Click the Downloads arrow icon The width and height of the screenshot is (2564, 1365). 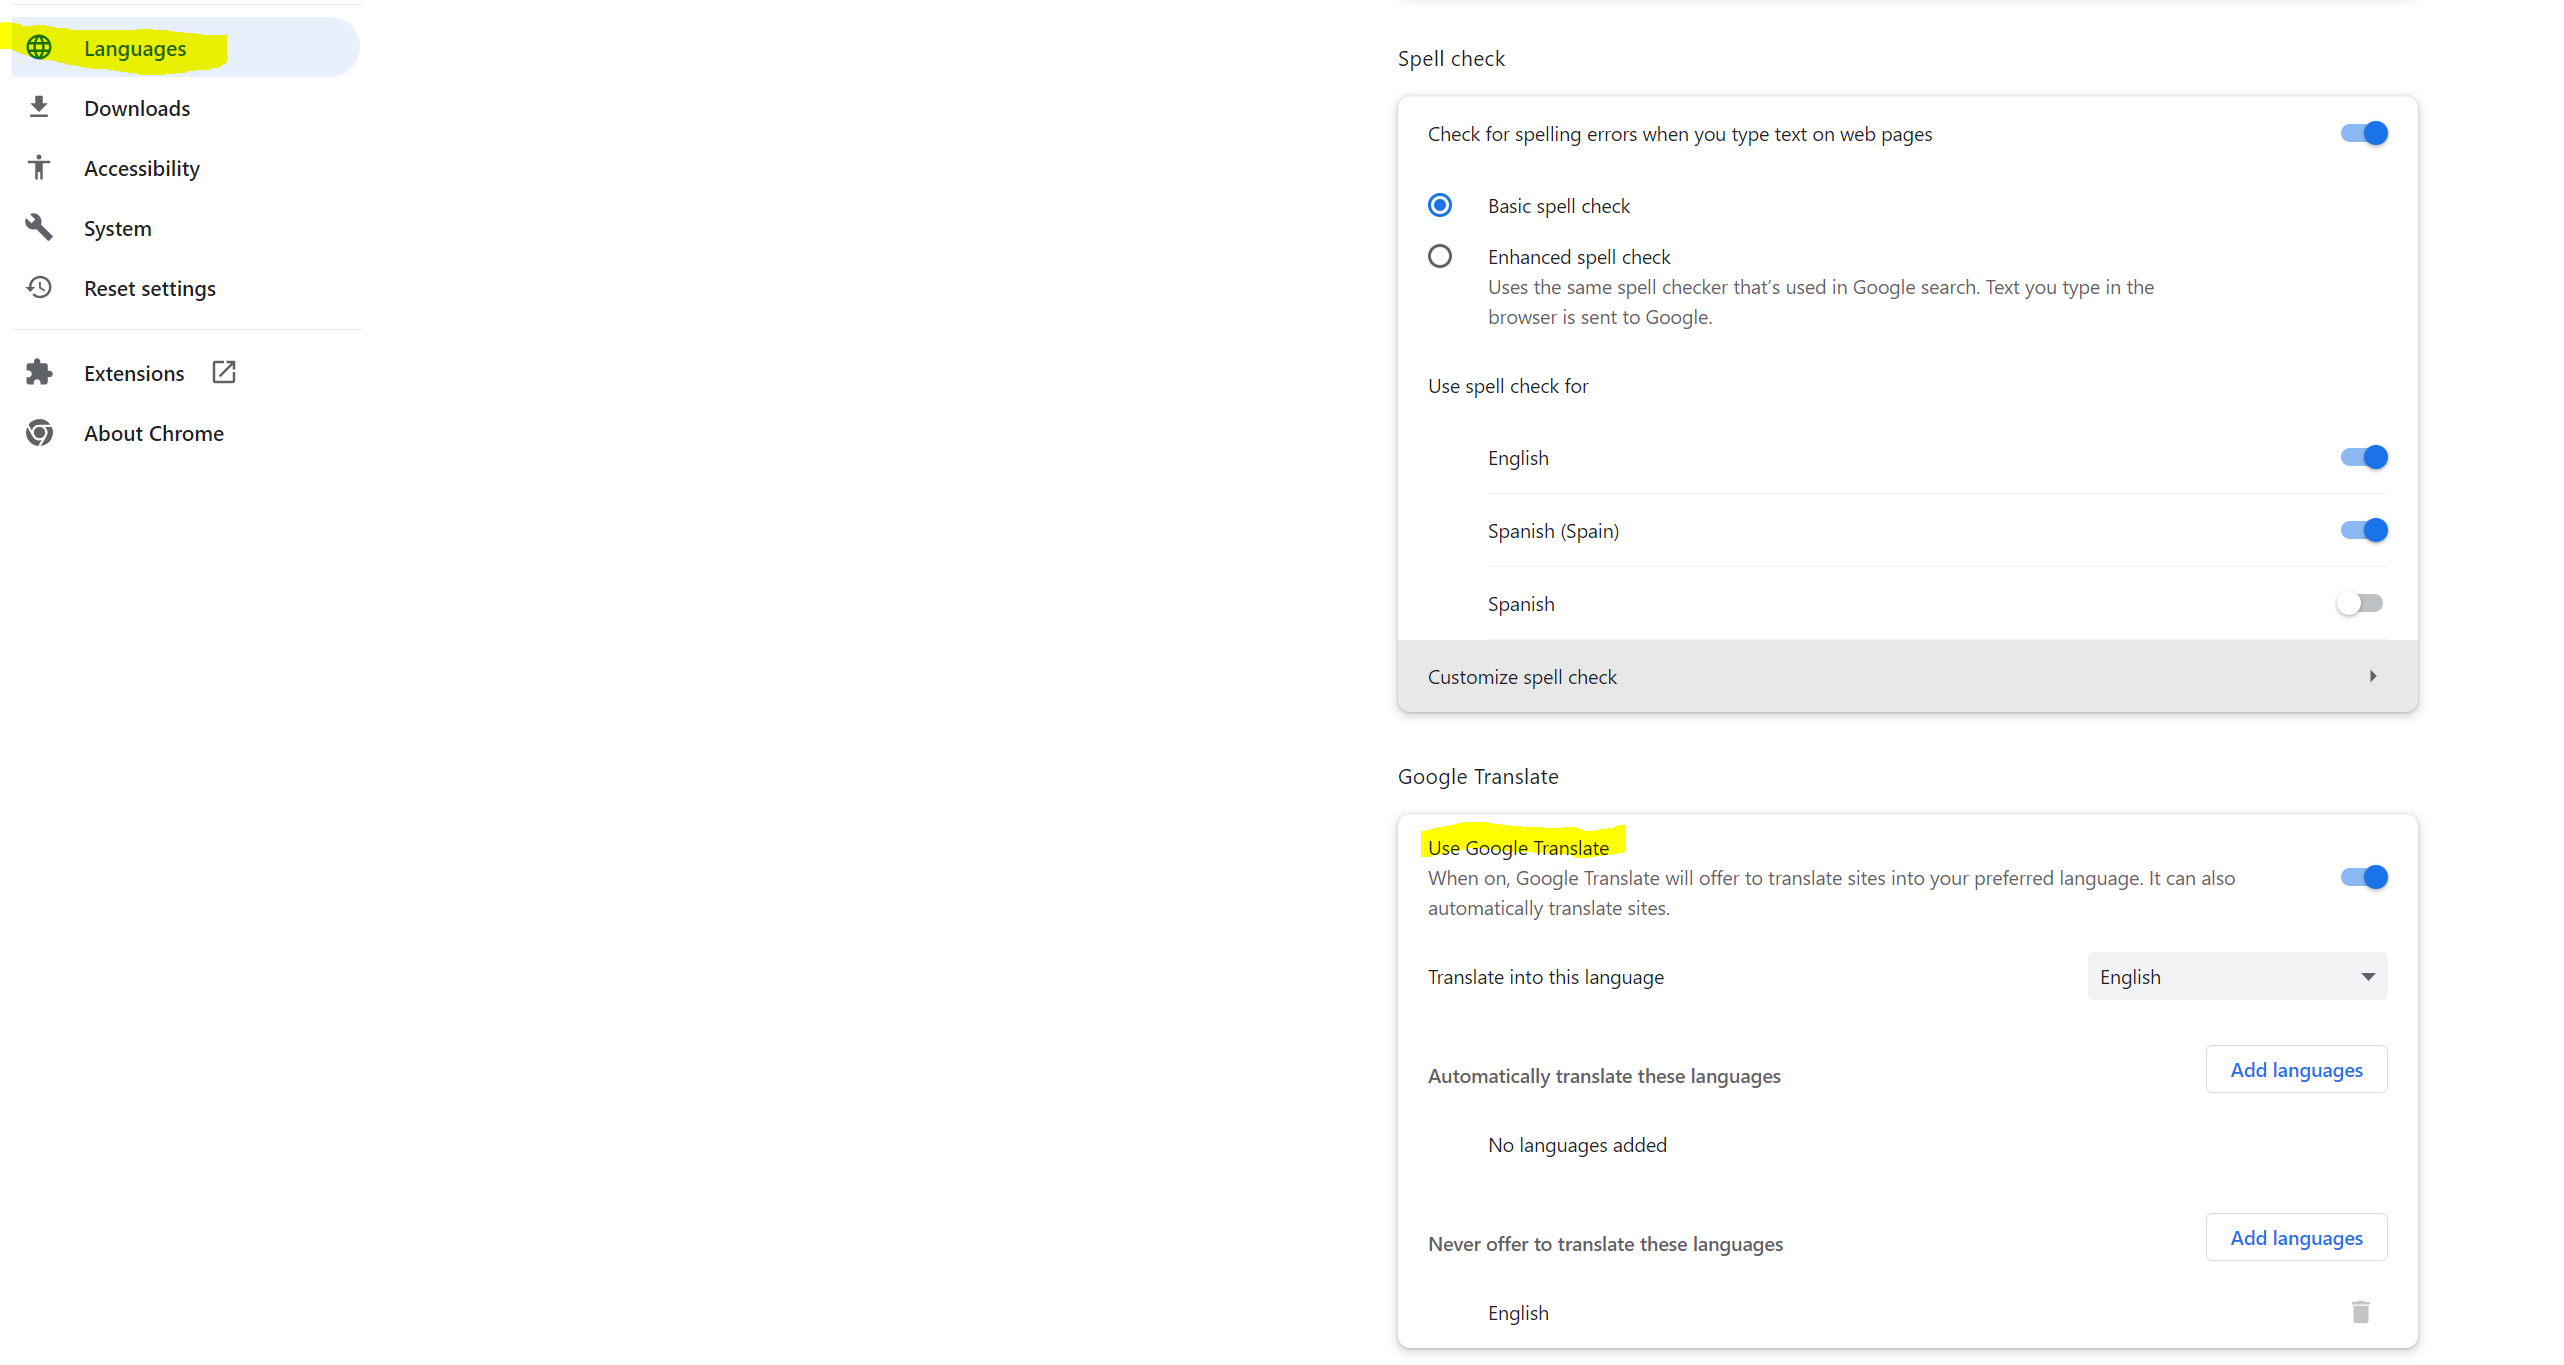click(39, 107)
